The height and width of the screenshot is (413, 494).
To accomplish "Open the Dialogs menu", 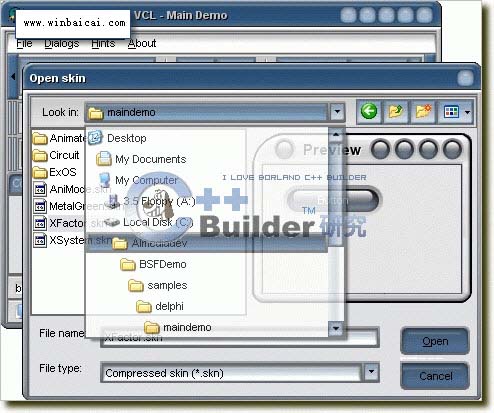I will pos(62,43).
